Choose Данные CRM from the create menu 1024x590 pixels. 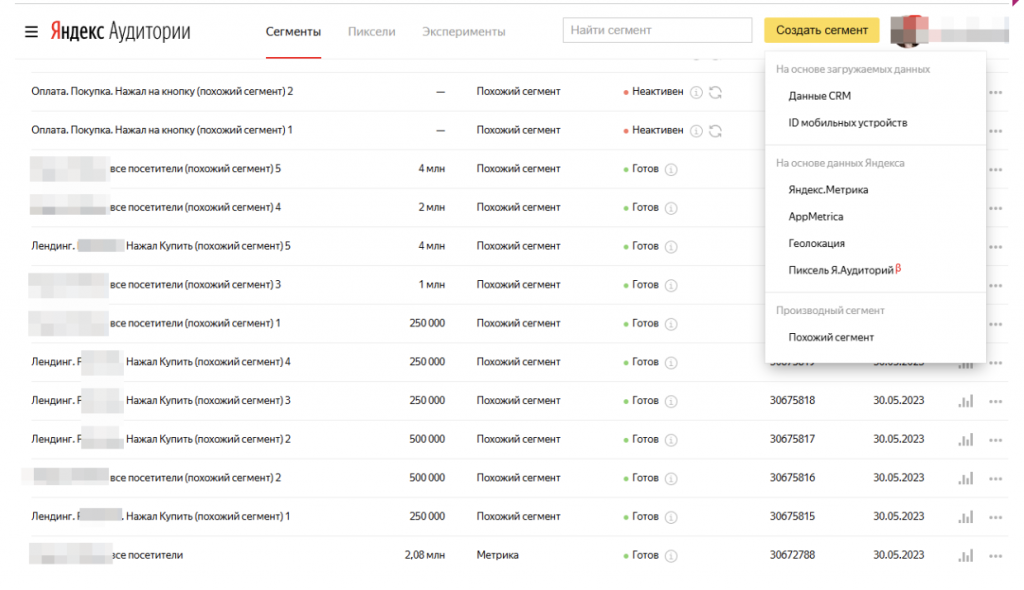[x=820, y=95]
